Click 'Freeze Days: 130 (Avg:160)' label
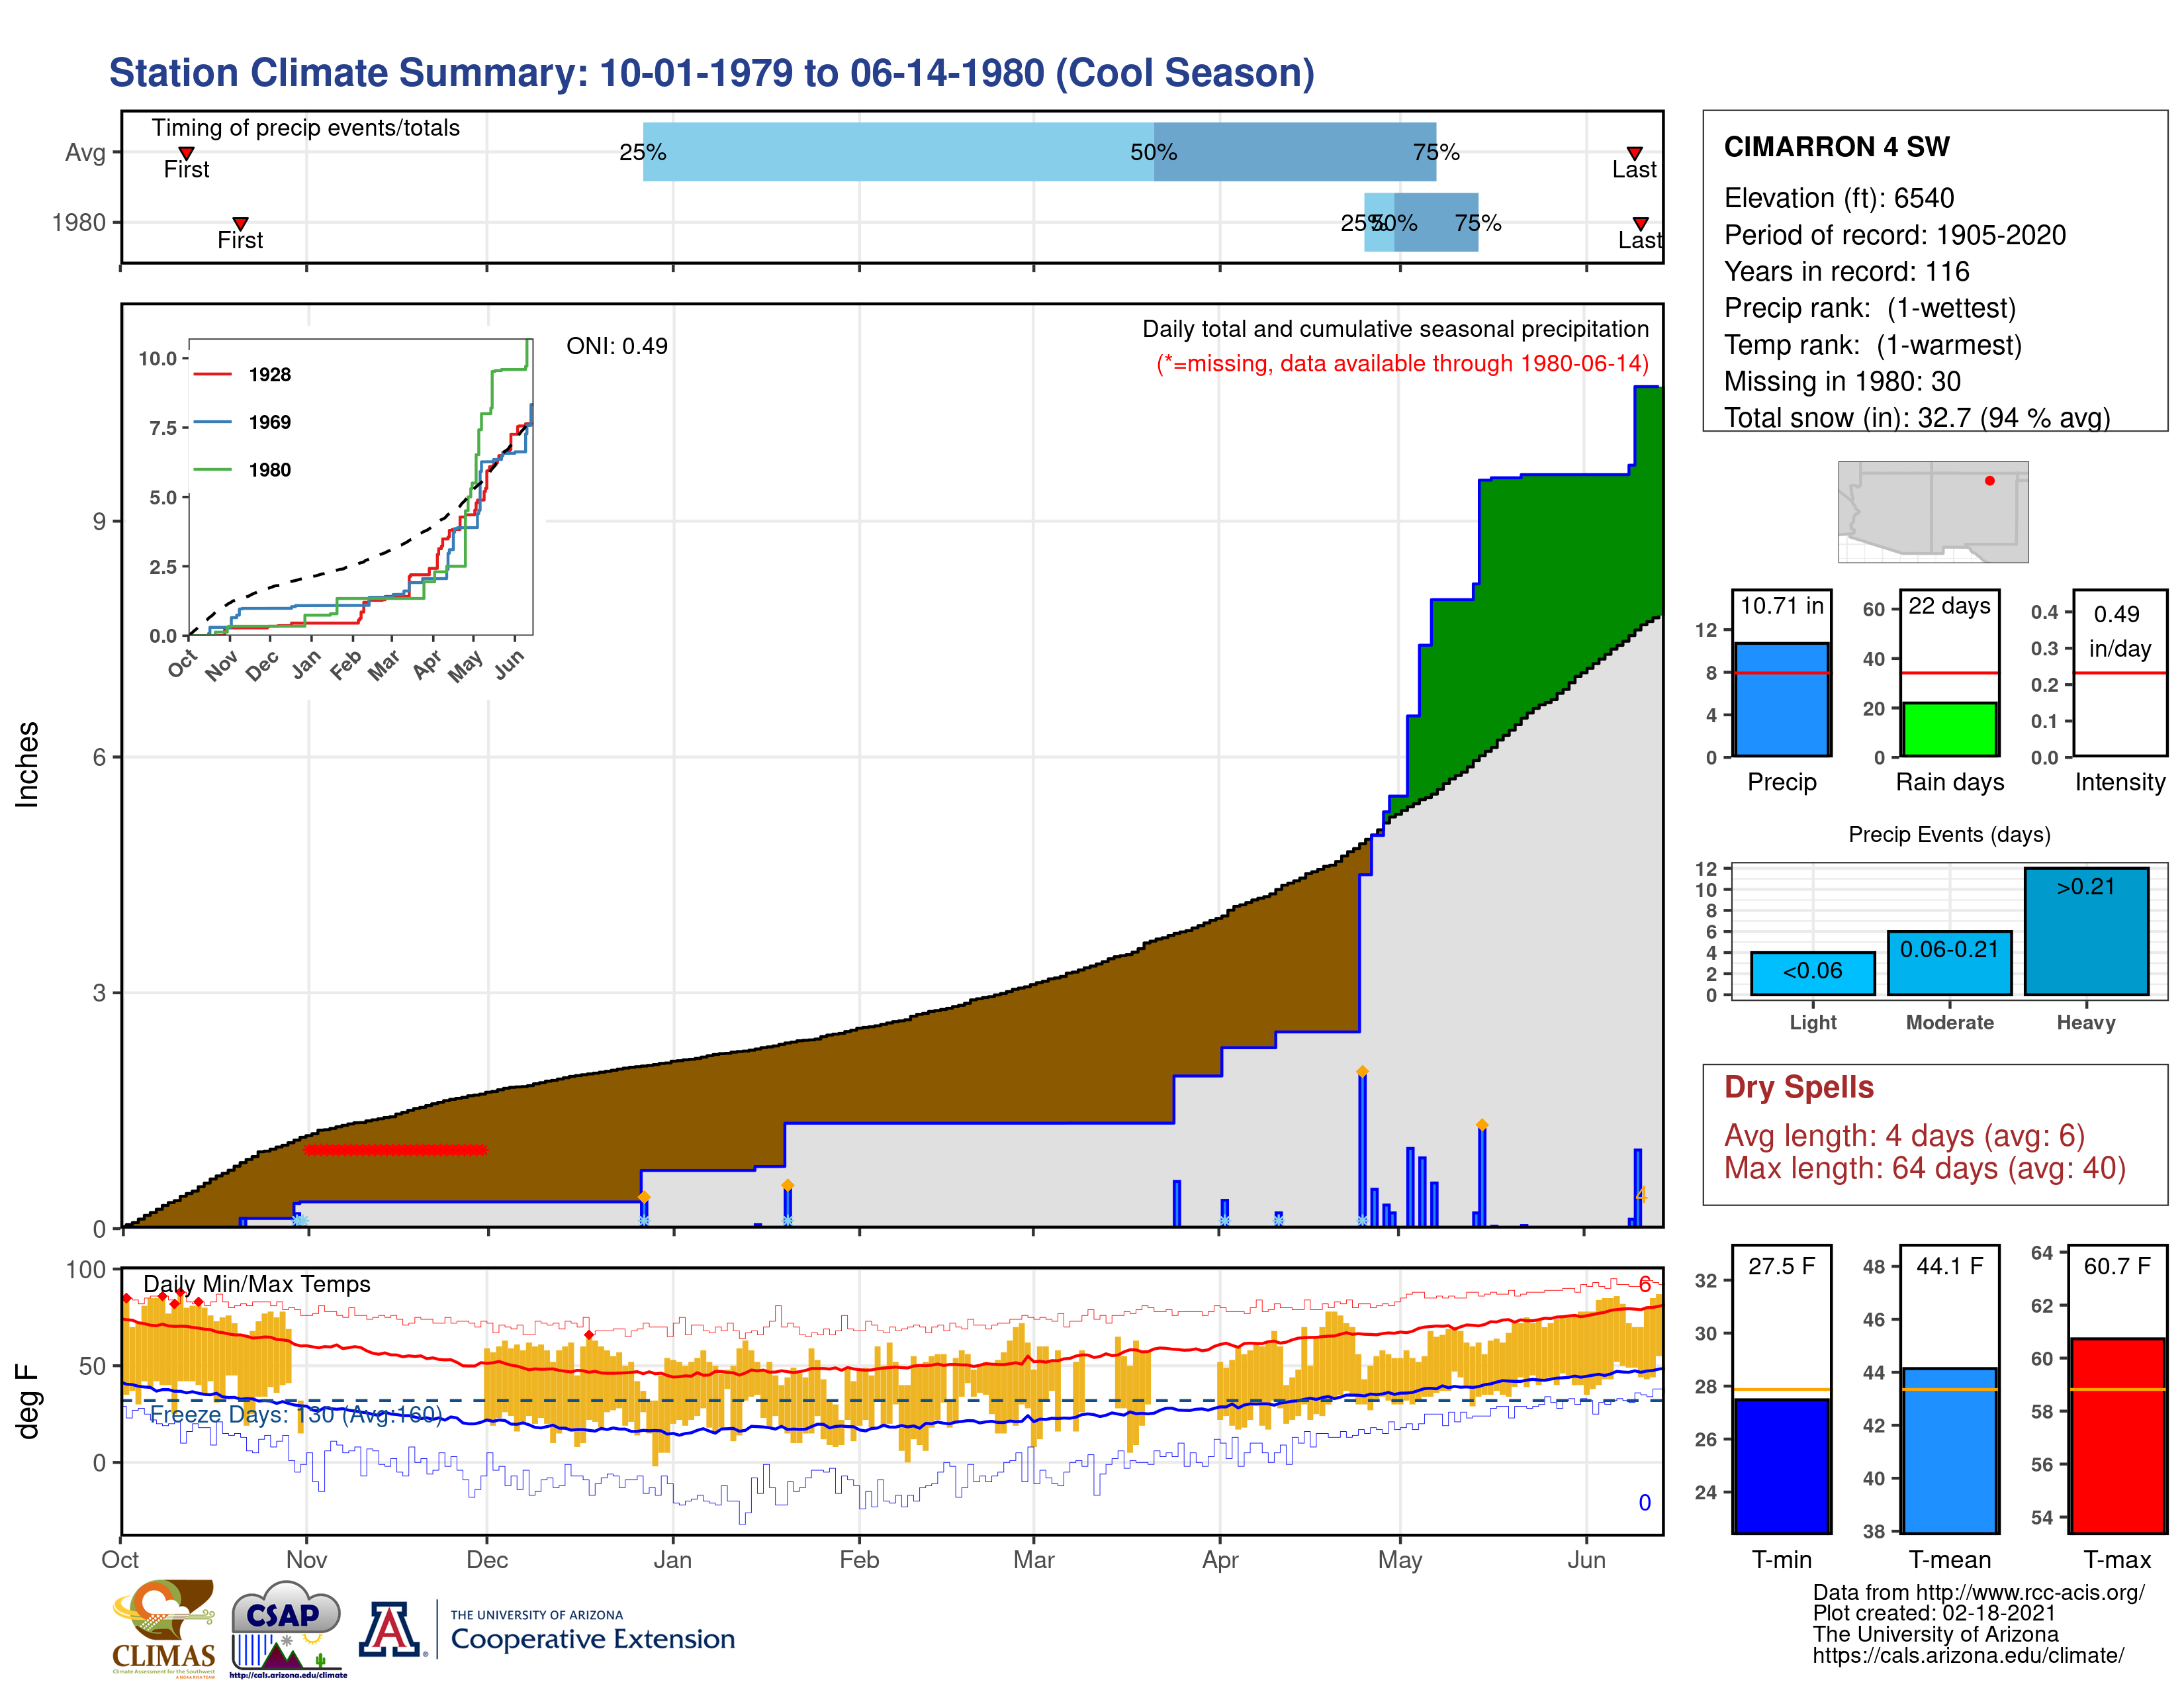The image size is (2184, 1688). 296,1414
